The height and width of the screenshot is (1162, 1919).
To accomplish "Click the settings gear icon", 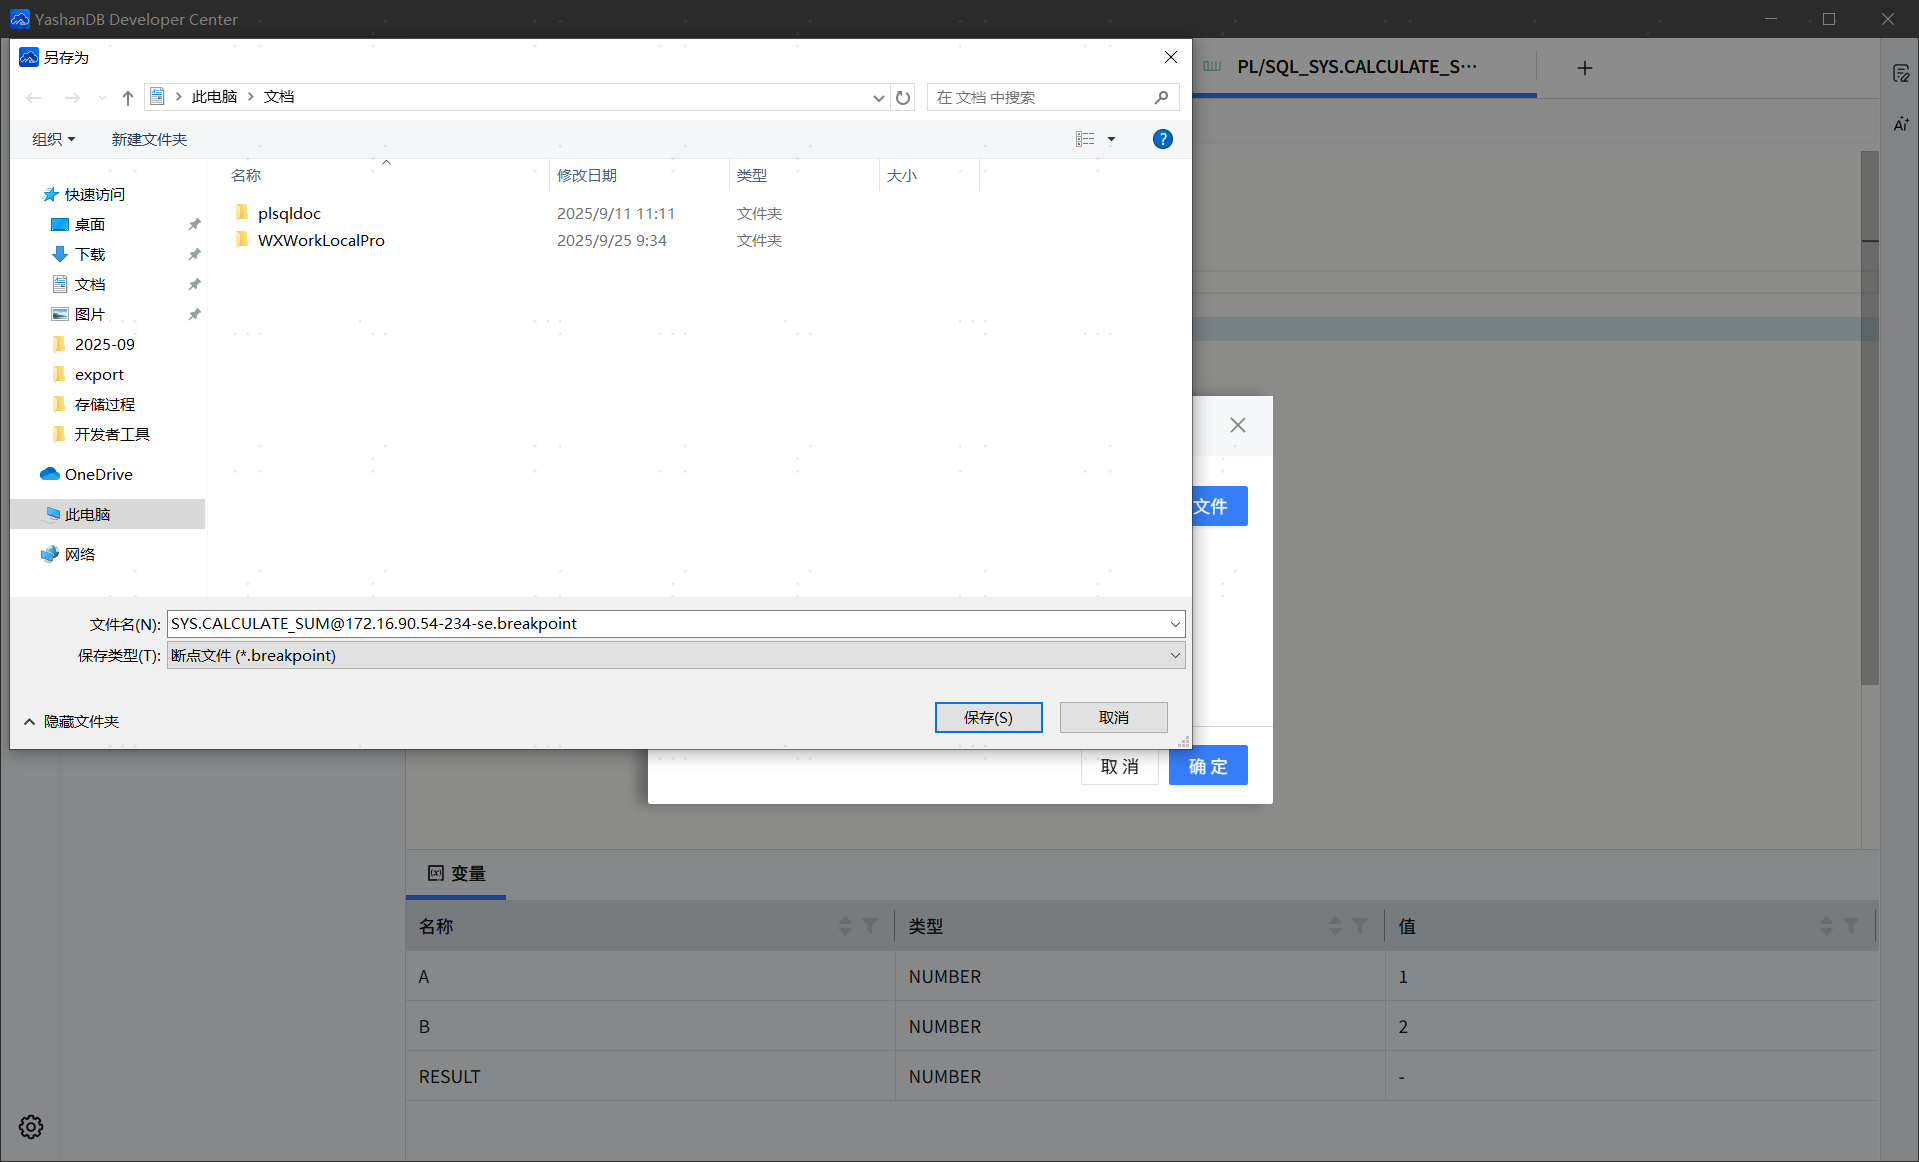I will (31, 1127).
